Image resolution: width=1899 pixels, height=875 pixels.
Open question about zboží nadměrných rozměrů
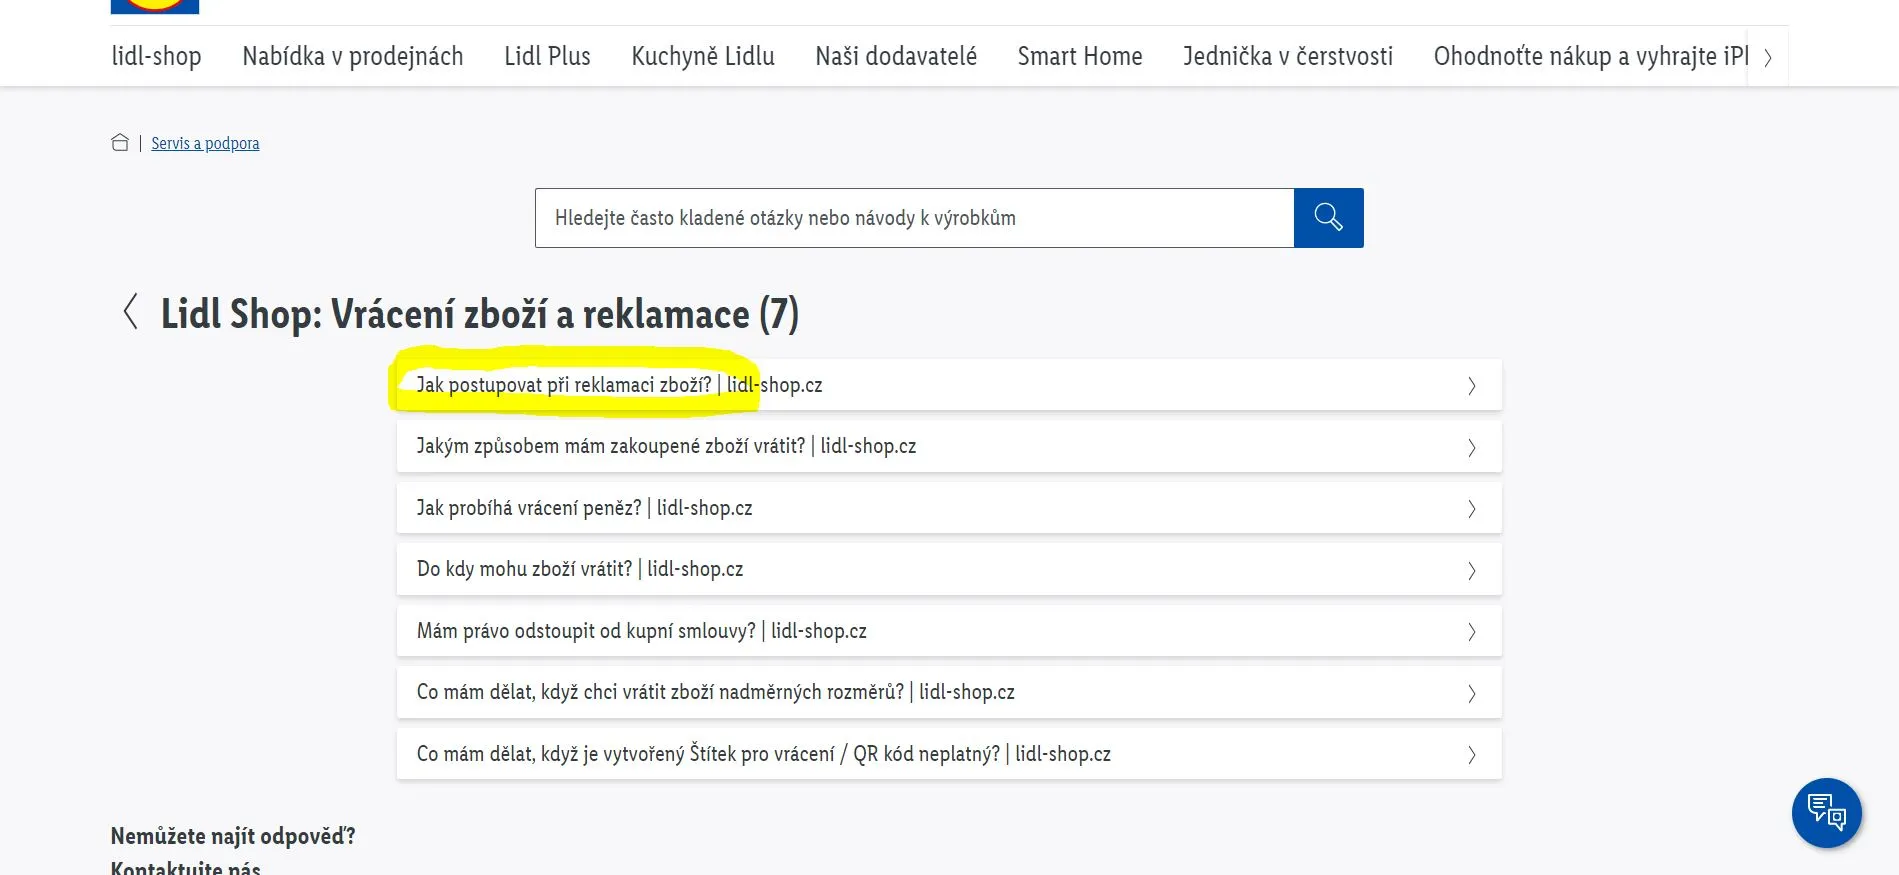click(949, 692)
